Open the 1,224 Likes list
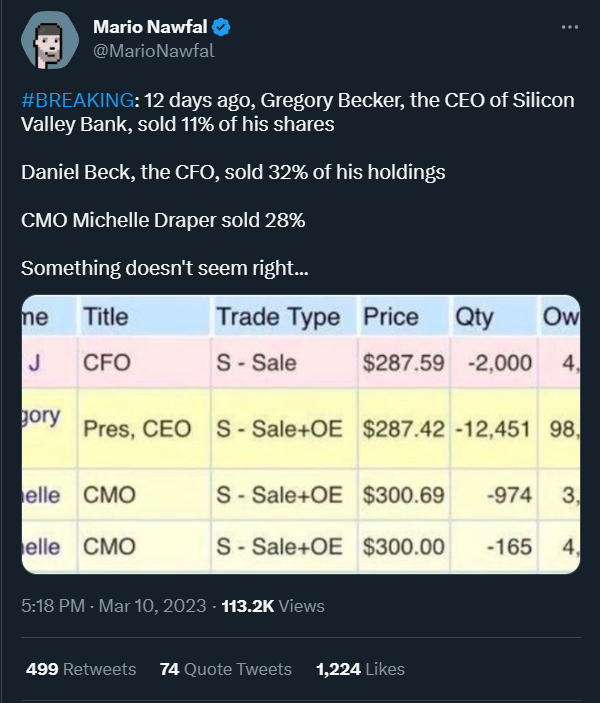600x703 pixels. coord(360,669)
